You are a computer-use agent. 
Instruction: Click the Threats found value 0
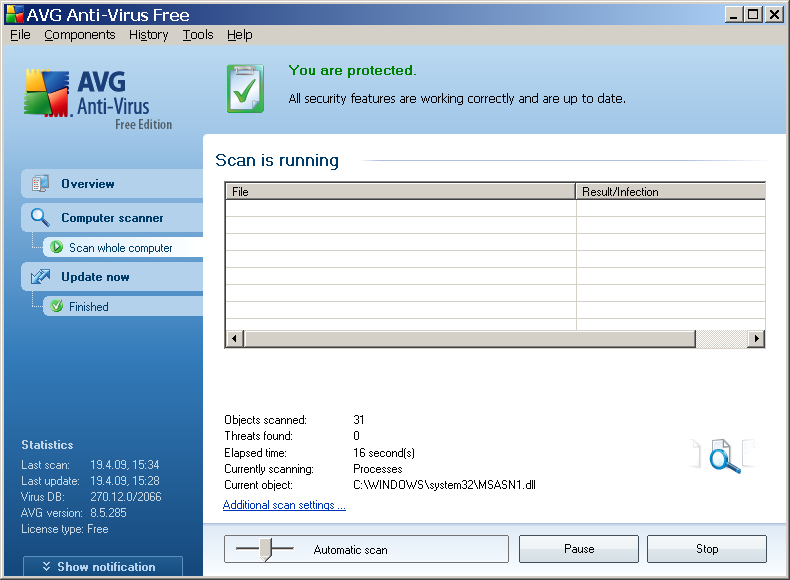pos(356,435)
